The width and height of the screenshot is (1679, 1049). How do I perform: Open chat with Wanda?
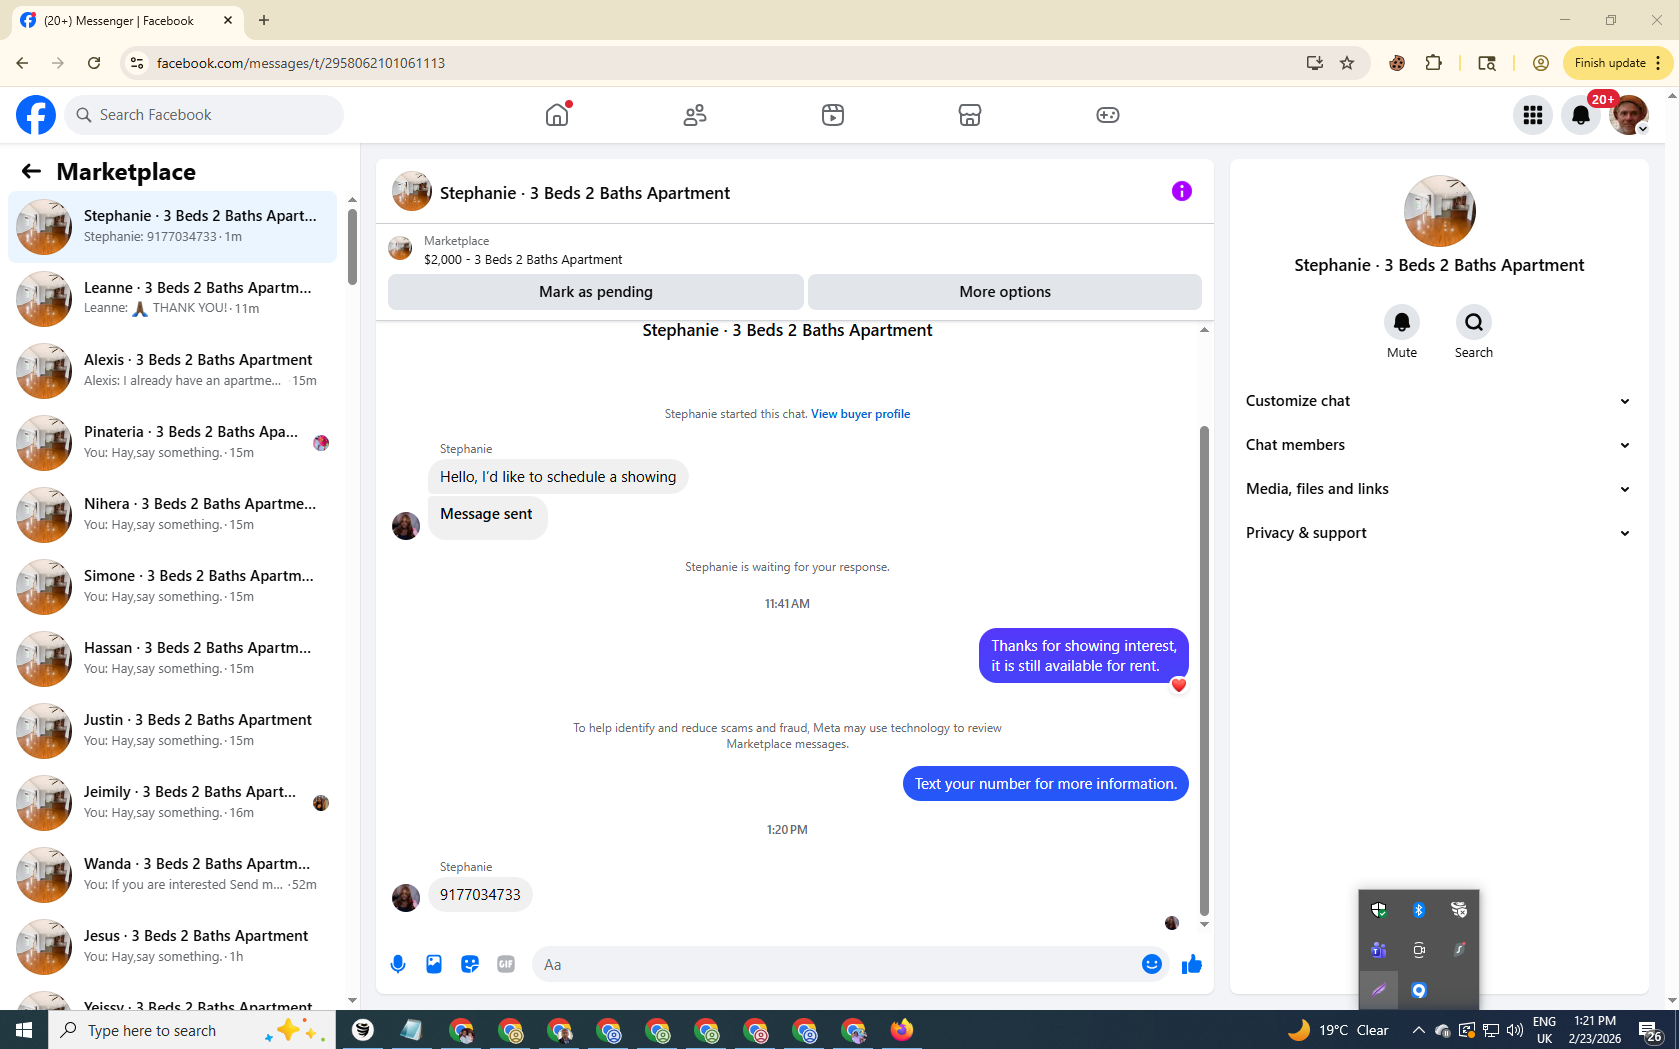[172, 875]
